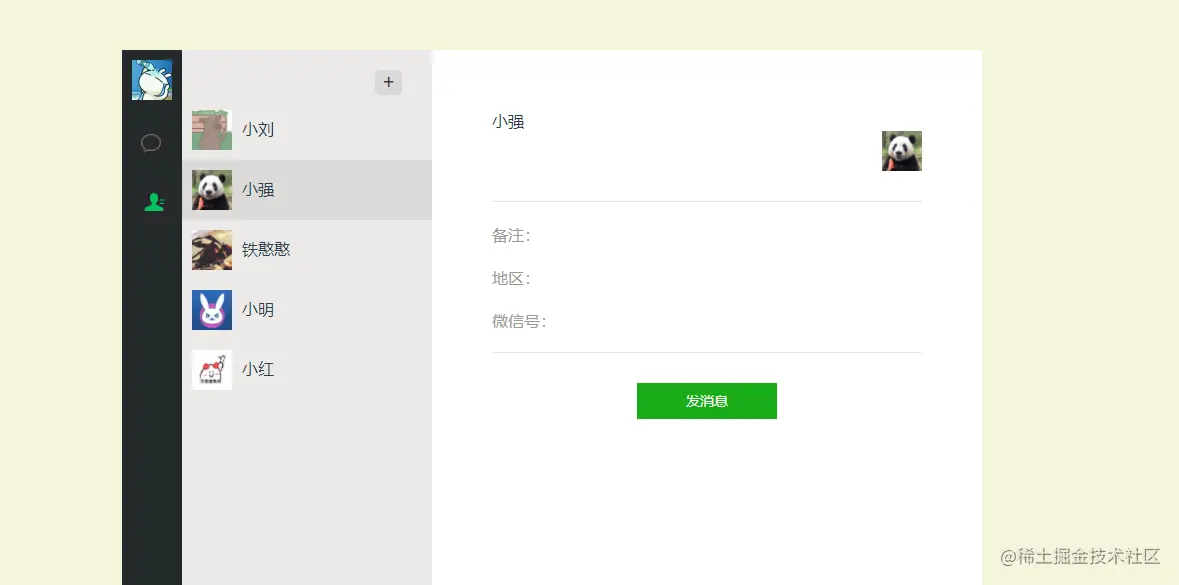1179x585 pixels.
Task: Add a new contact with plus button
Action: [x=389, y=82]
